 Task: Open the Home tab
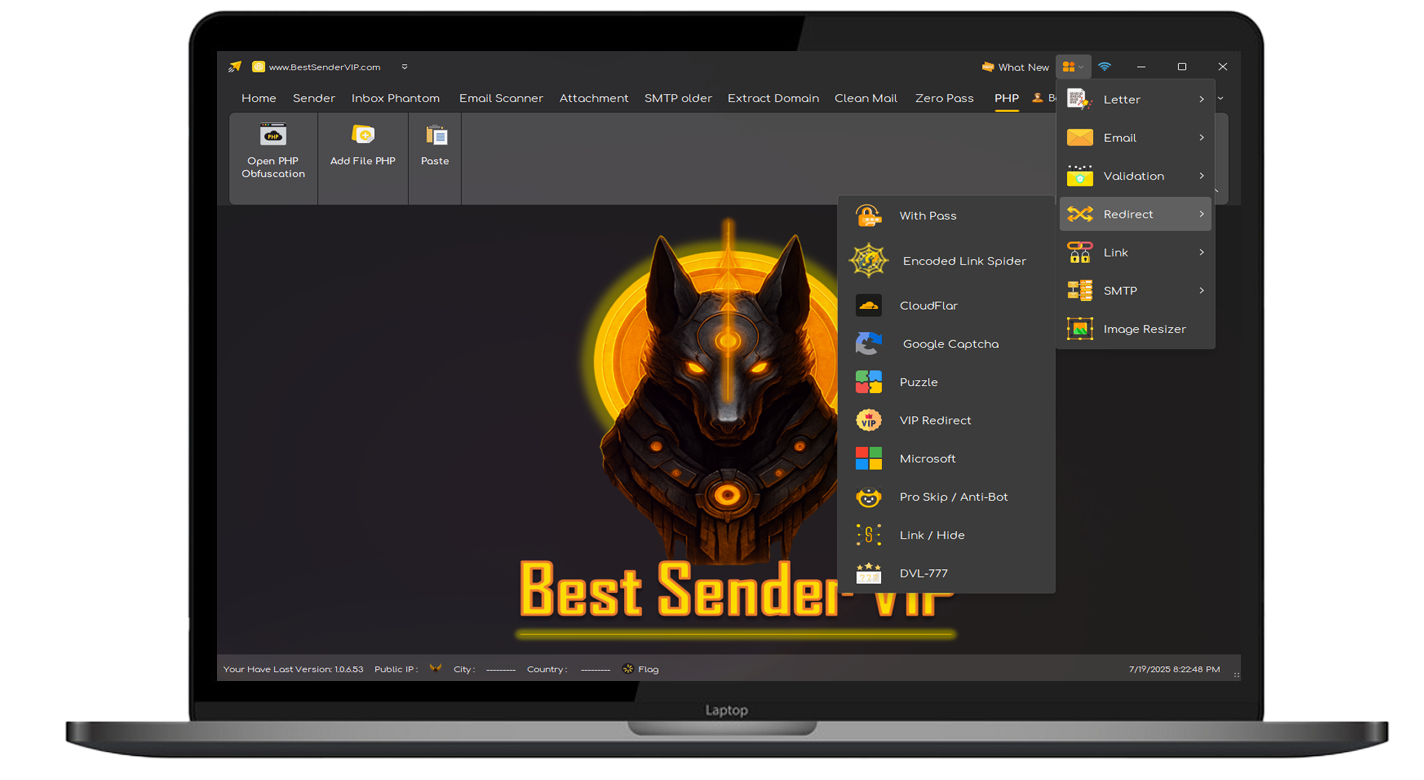259,98
